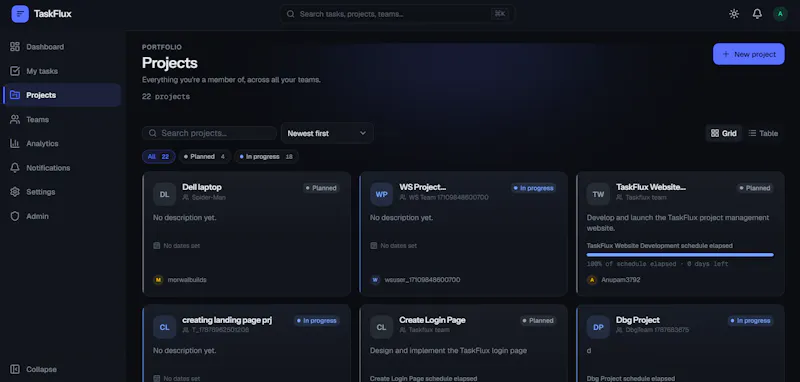Image resolution: width=800 pixels, height=382 pixels.
Task: Click the morwalbuilds owner avatar
Action: point(158,279)
